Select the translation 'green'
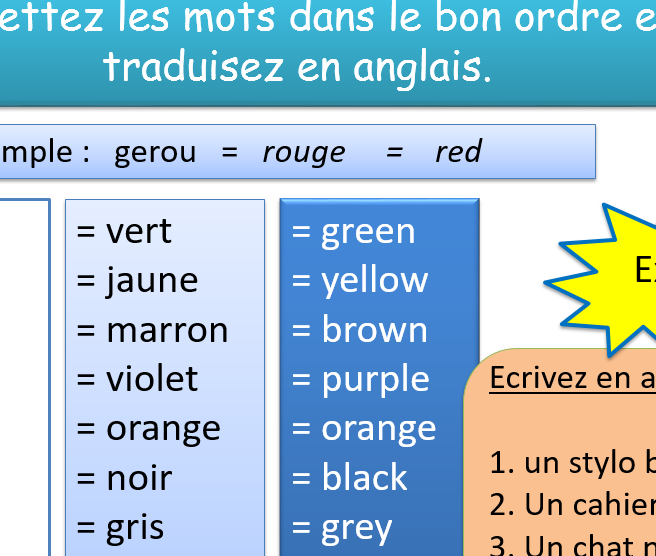Viewport: 656px width, 556px height. pyautogui.click(x=368, y=233)
